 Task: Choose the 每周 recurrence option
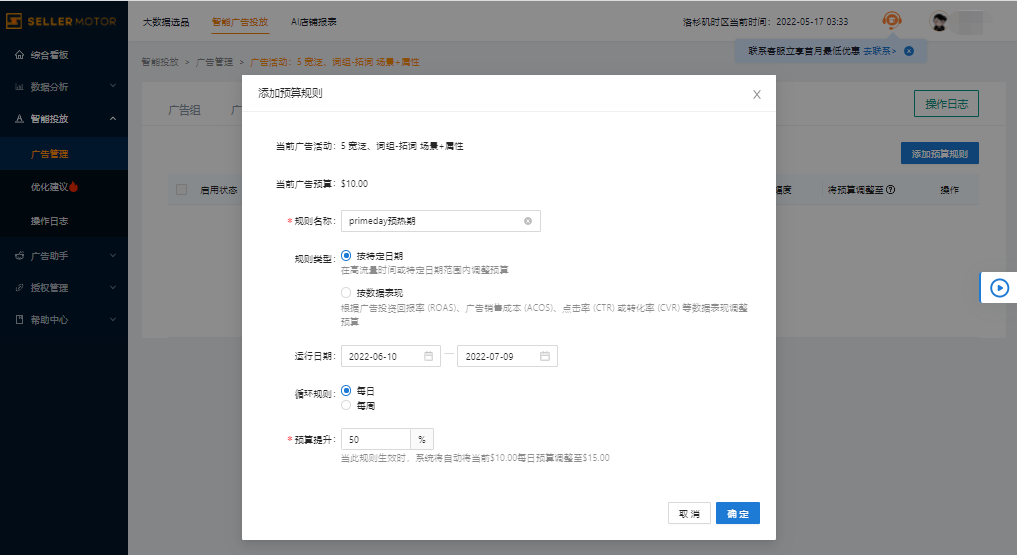[x=346, y=405]
